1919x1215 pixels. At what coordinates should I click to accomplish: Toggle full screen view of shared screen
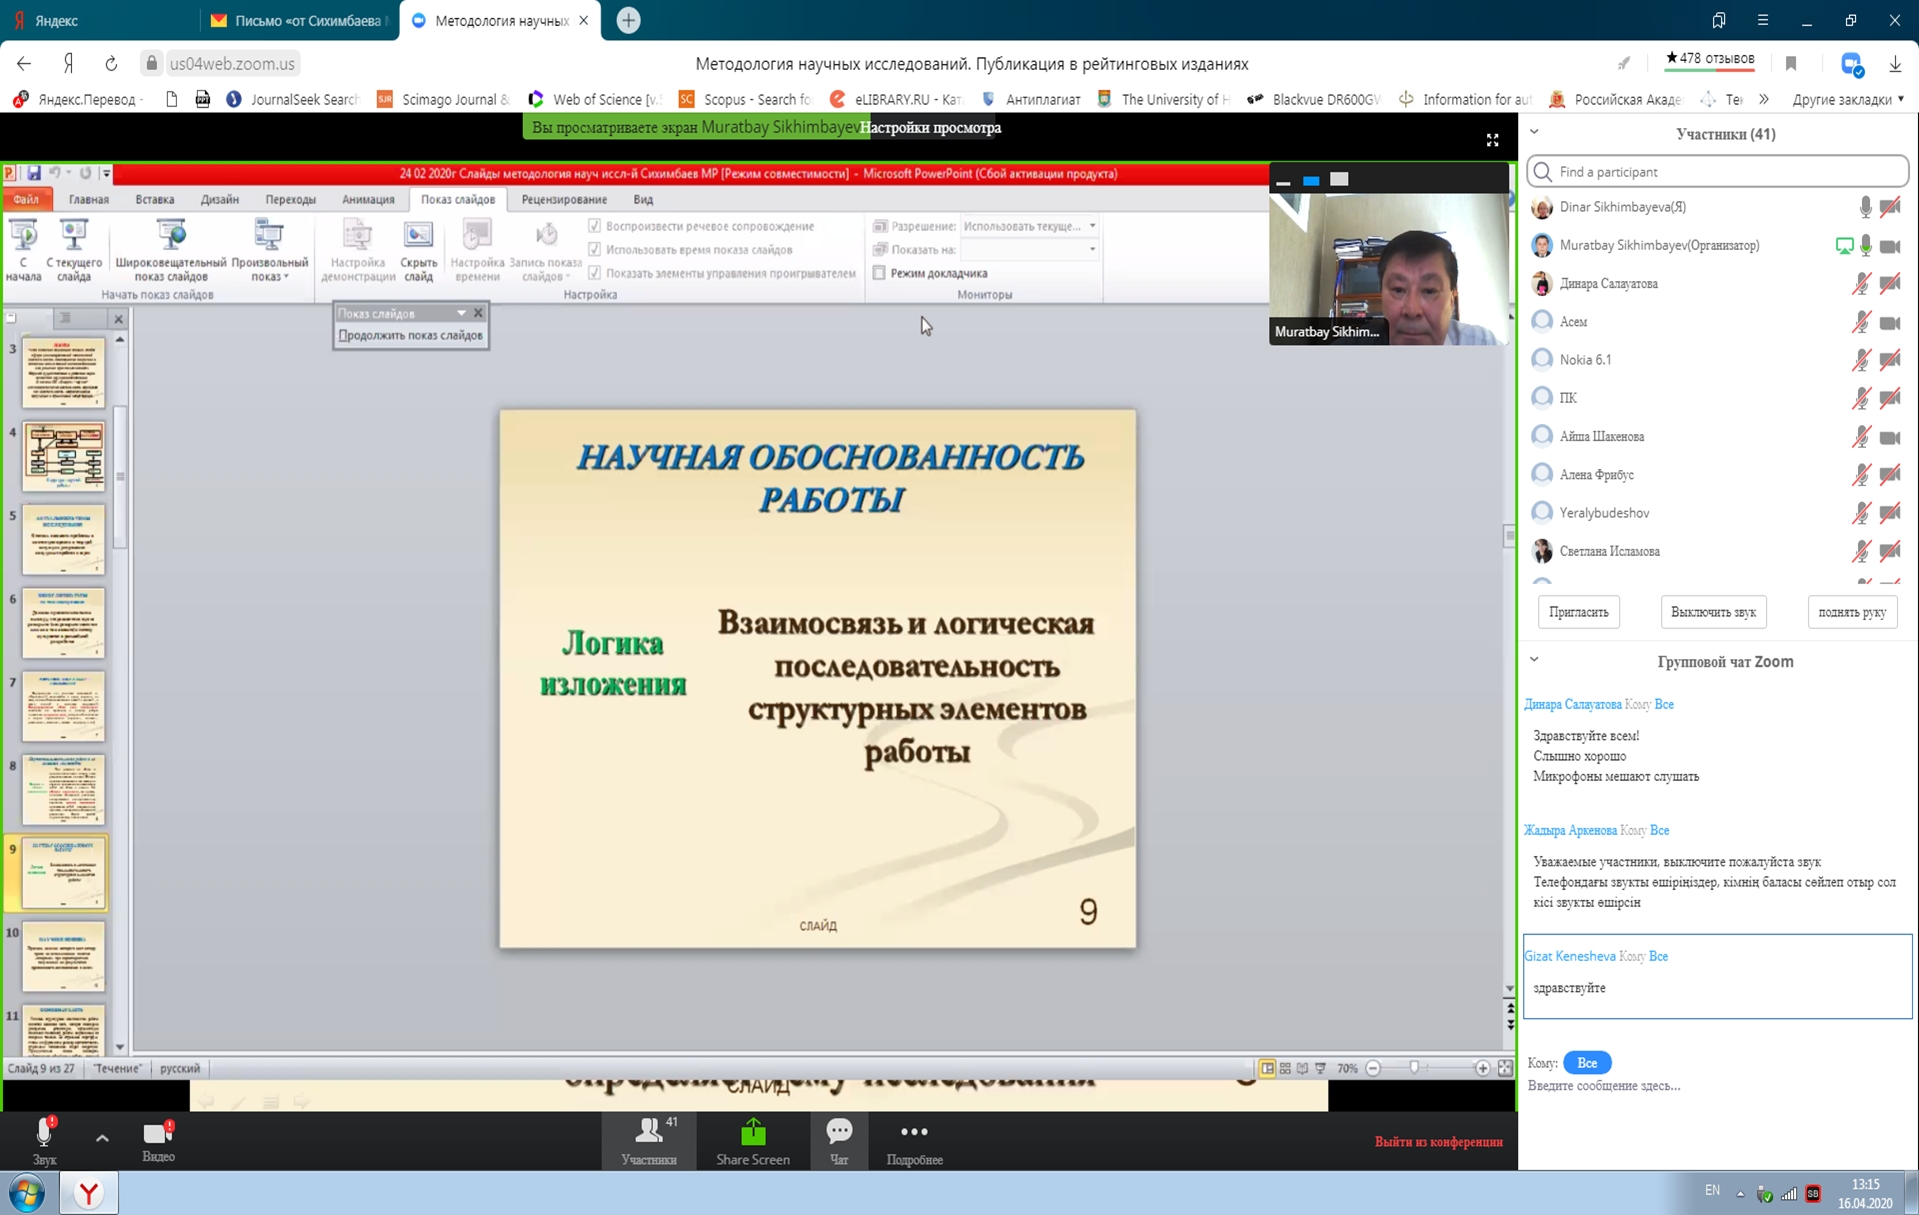(x=1492, y=141)
